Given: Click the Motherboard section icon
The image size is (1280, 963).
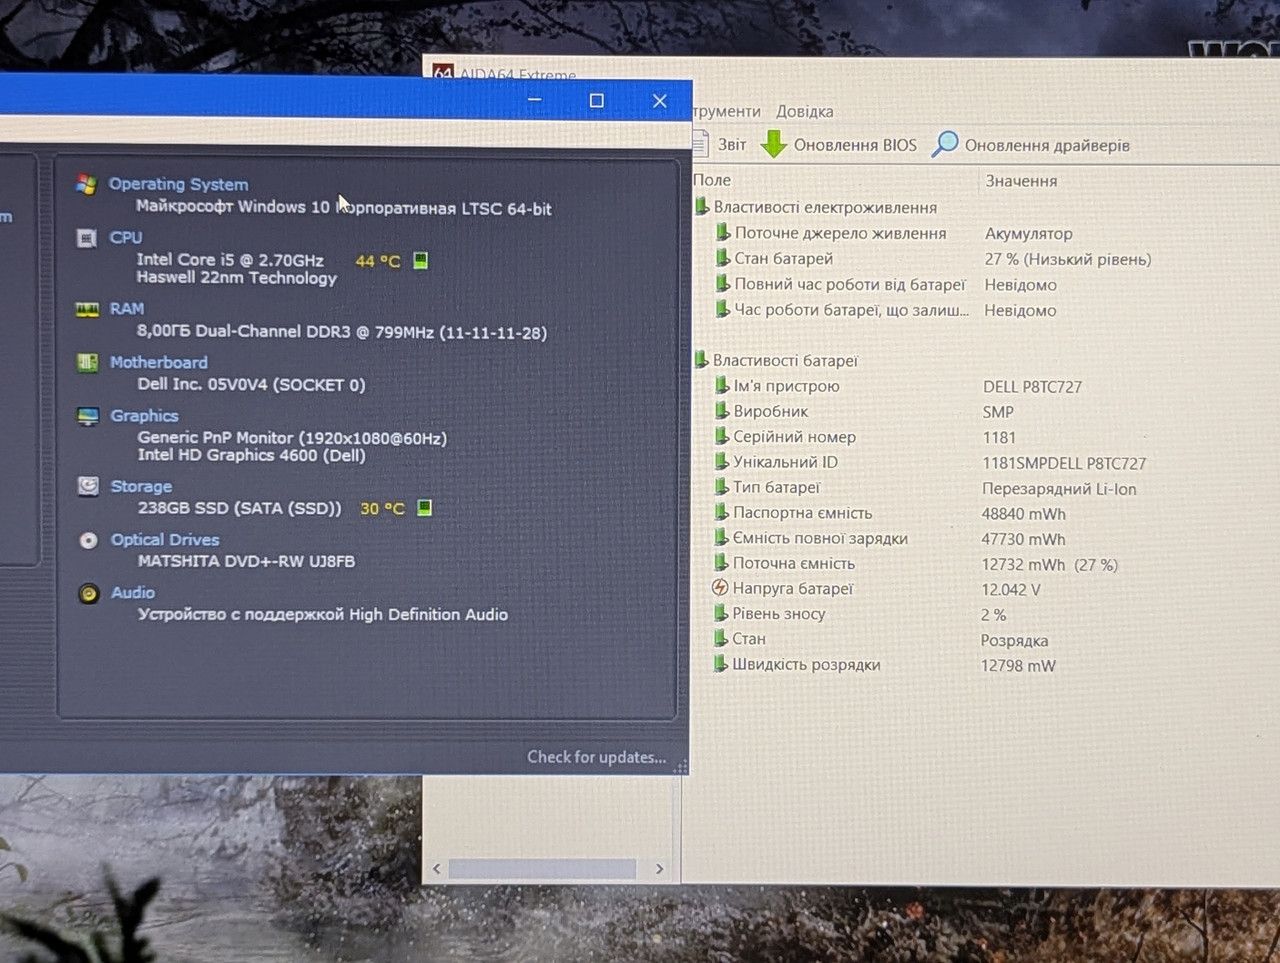Looking at the screenshot, I should [88, 363].
